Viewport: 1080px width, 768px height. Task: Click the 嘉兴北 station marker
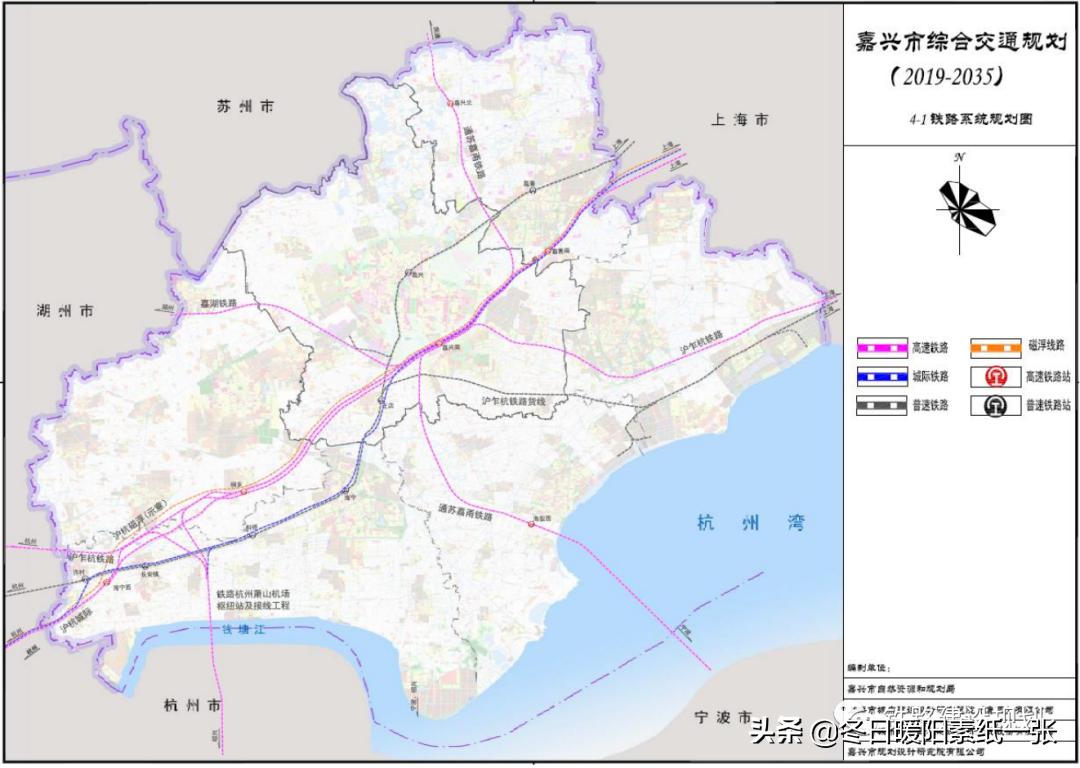coord(449,102)
